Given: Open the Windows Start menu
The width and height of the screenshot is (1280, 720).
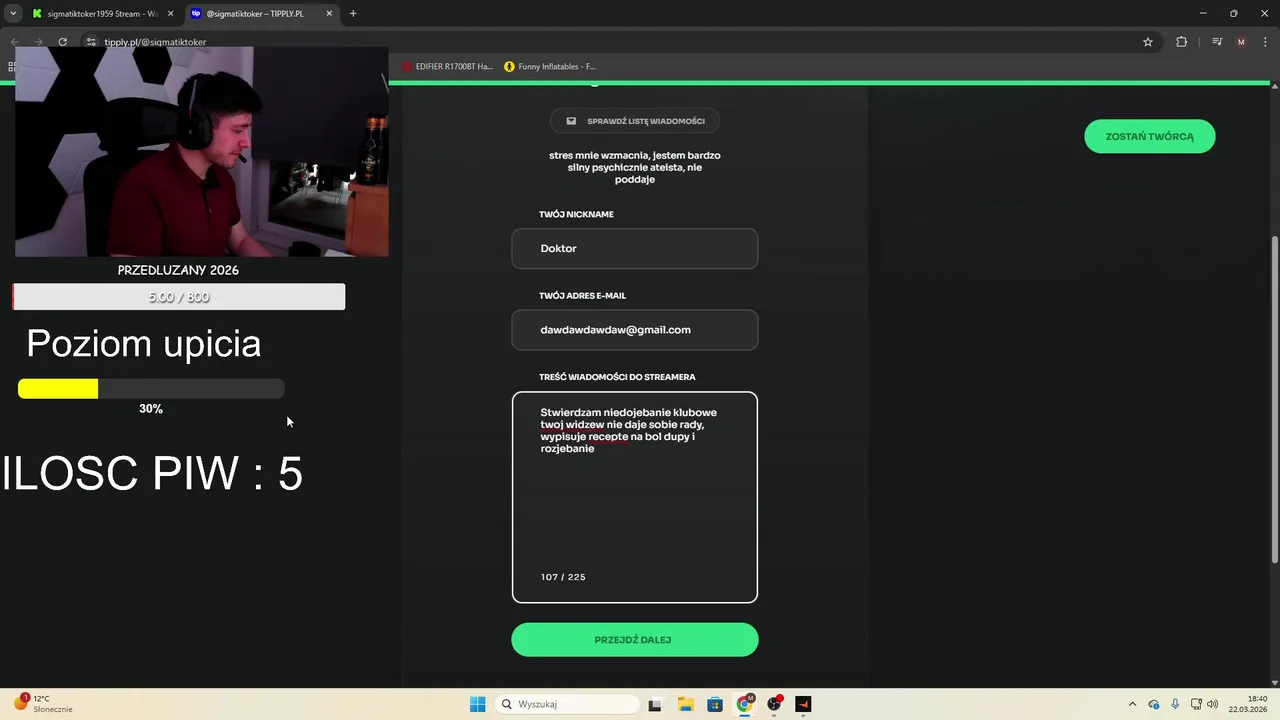Looking at the screenshot, I should point(478,704).
